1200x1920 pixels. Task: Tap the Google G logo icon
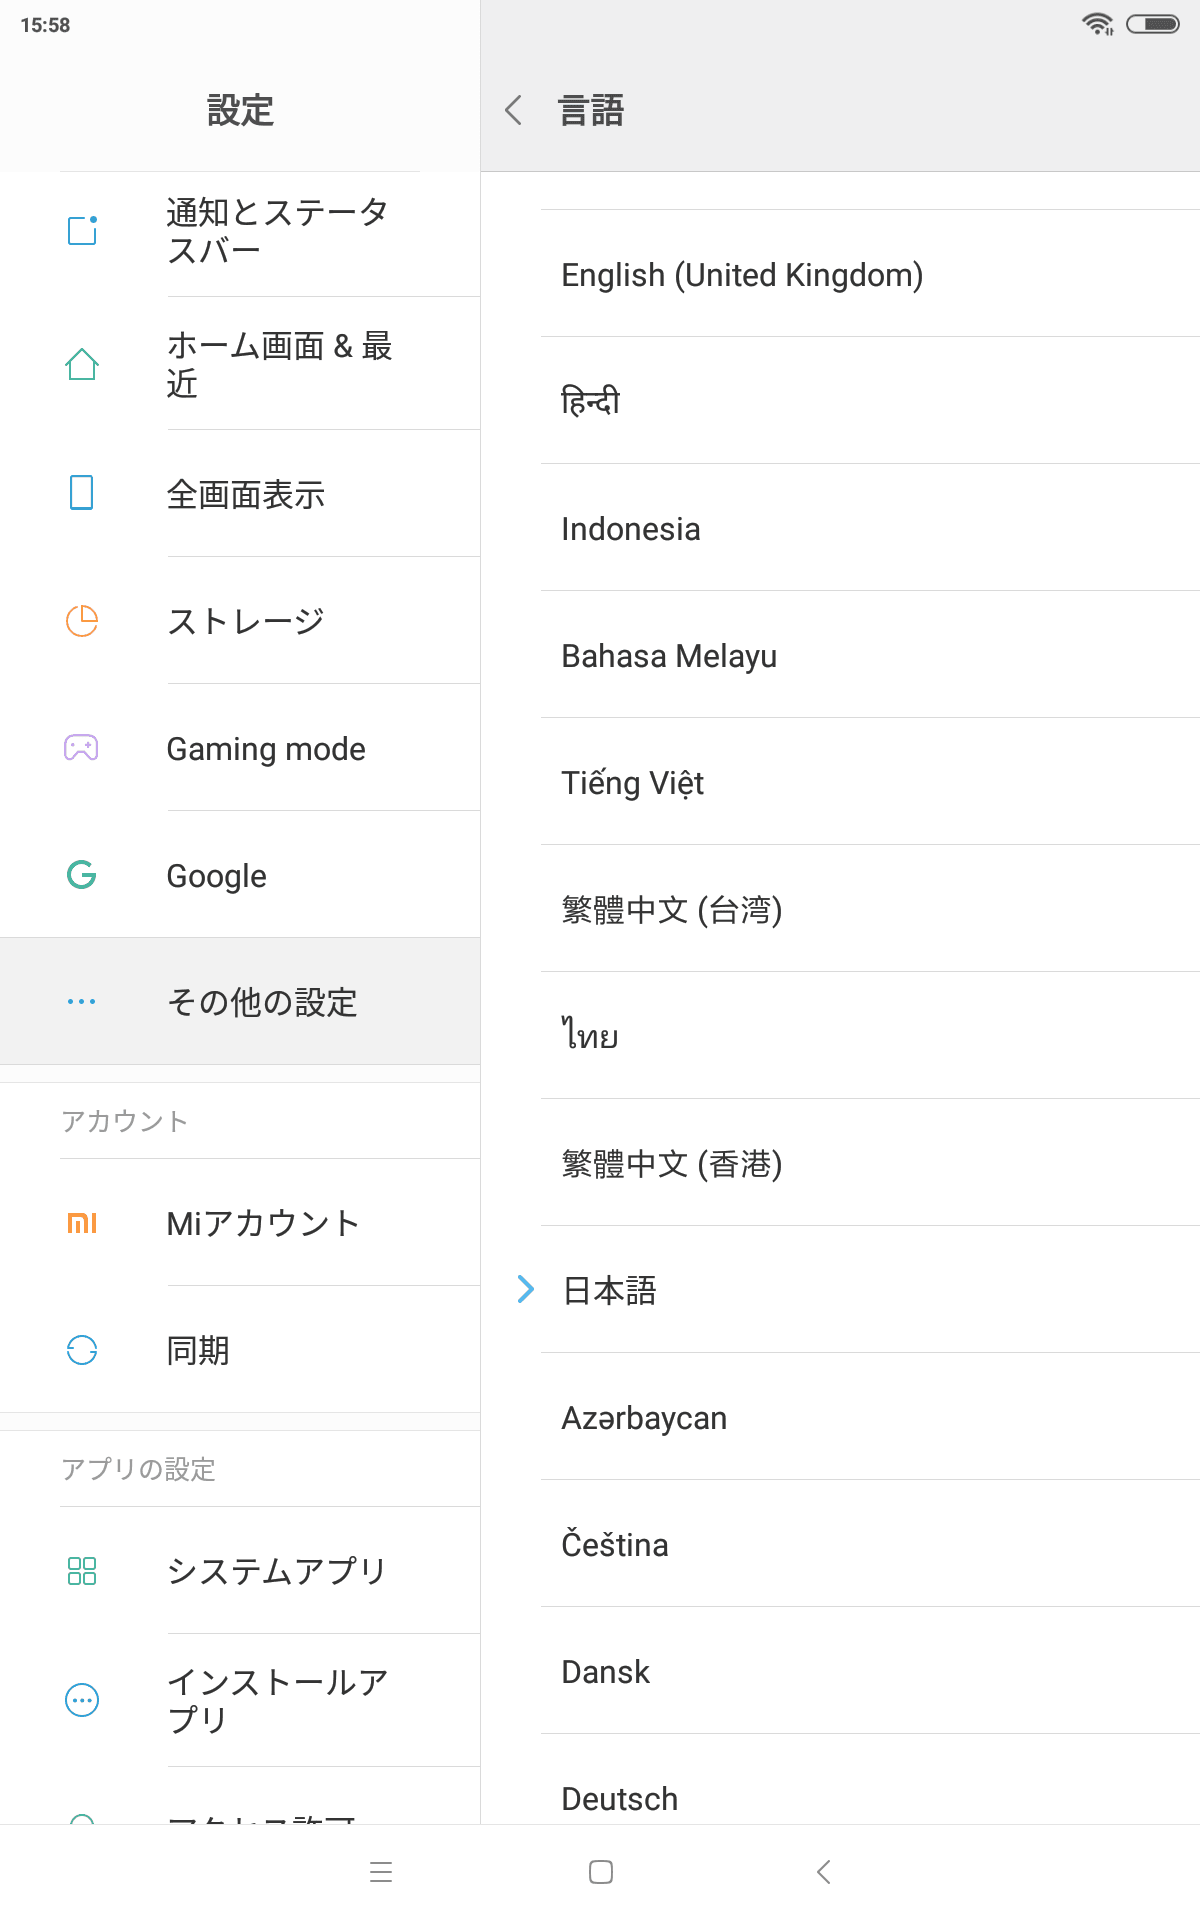click(x=81, y=875)
